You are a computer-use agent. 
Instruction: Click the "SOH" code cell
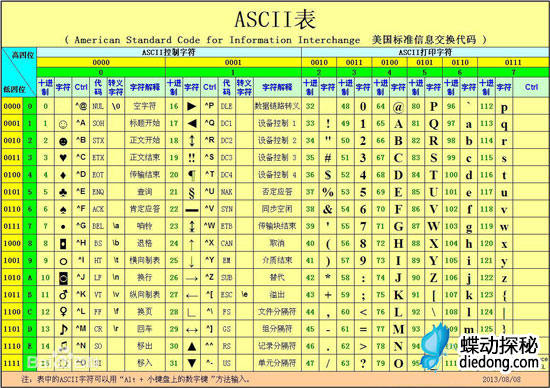(98, 123)
